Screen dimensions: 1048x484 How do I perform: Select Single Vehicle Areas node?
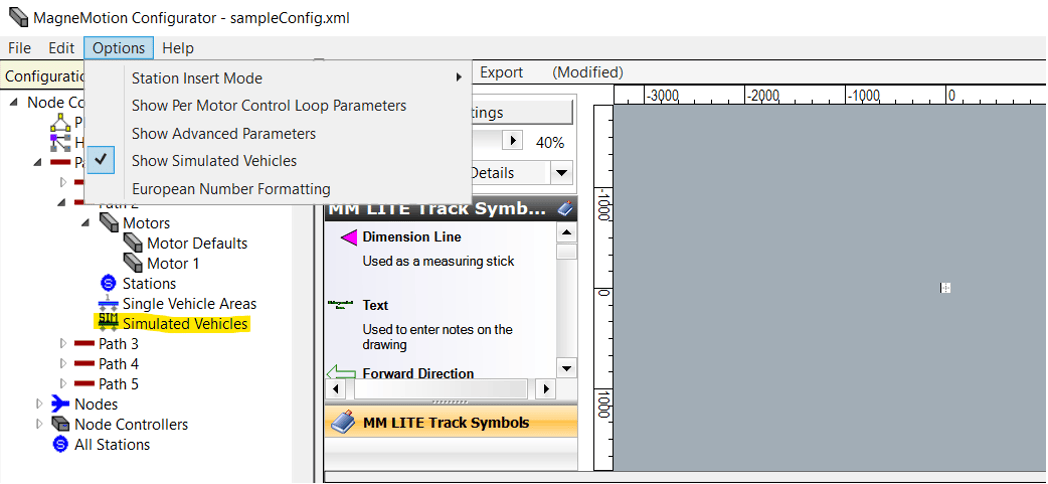click(x=189, y=304)
